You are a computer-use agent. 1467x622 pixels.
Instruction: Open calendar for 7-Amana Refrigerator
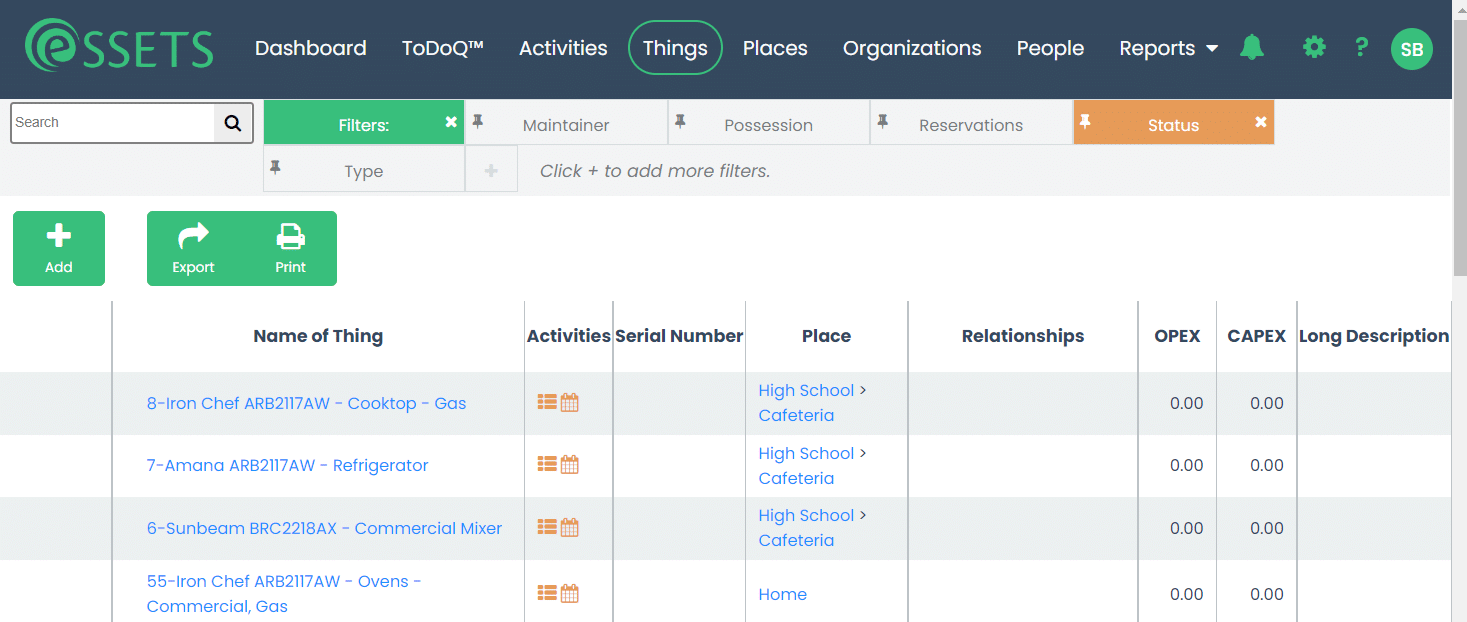[x=570, y=464]
